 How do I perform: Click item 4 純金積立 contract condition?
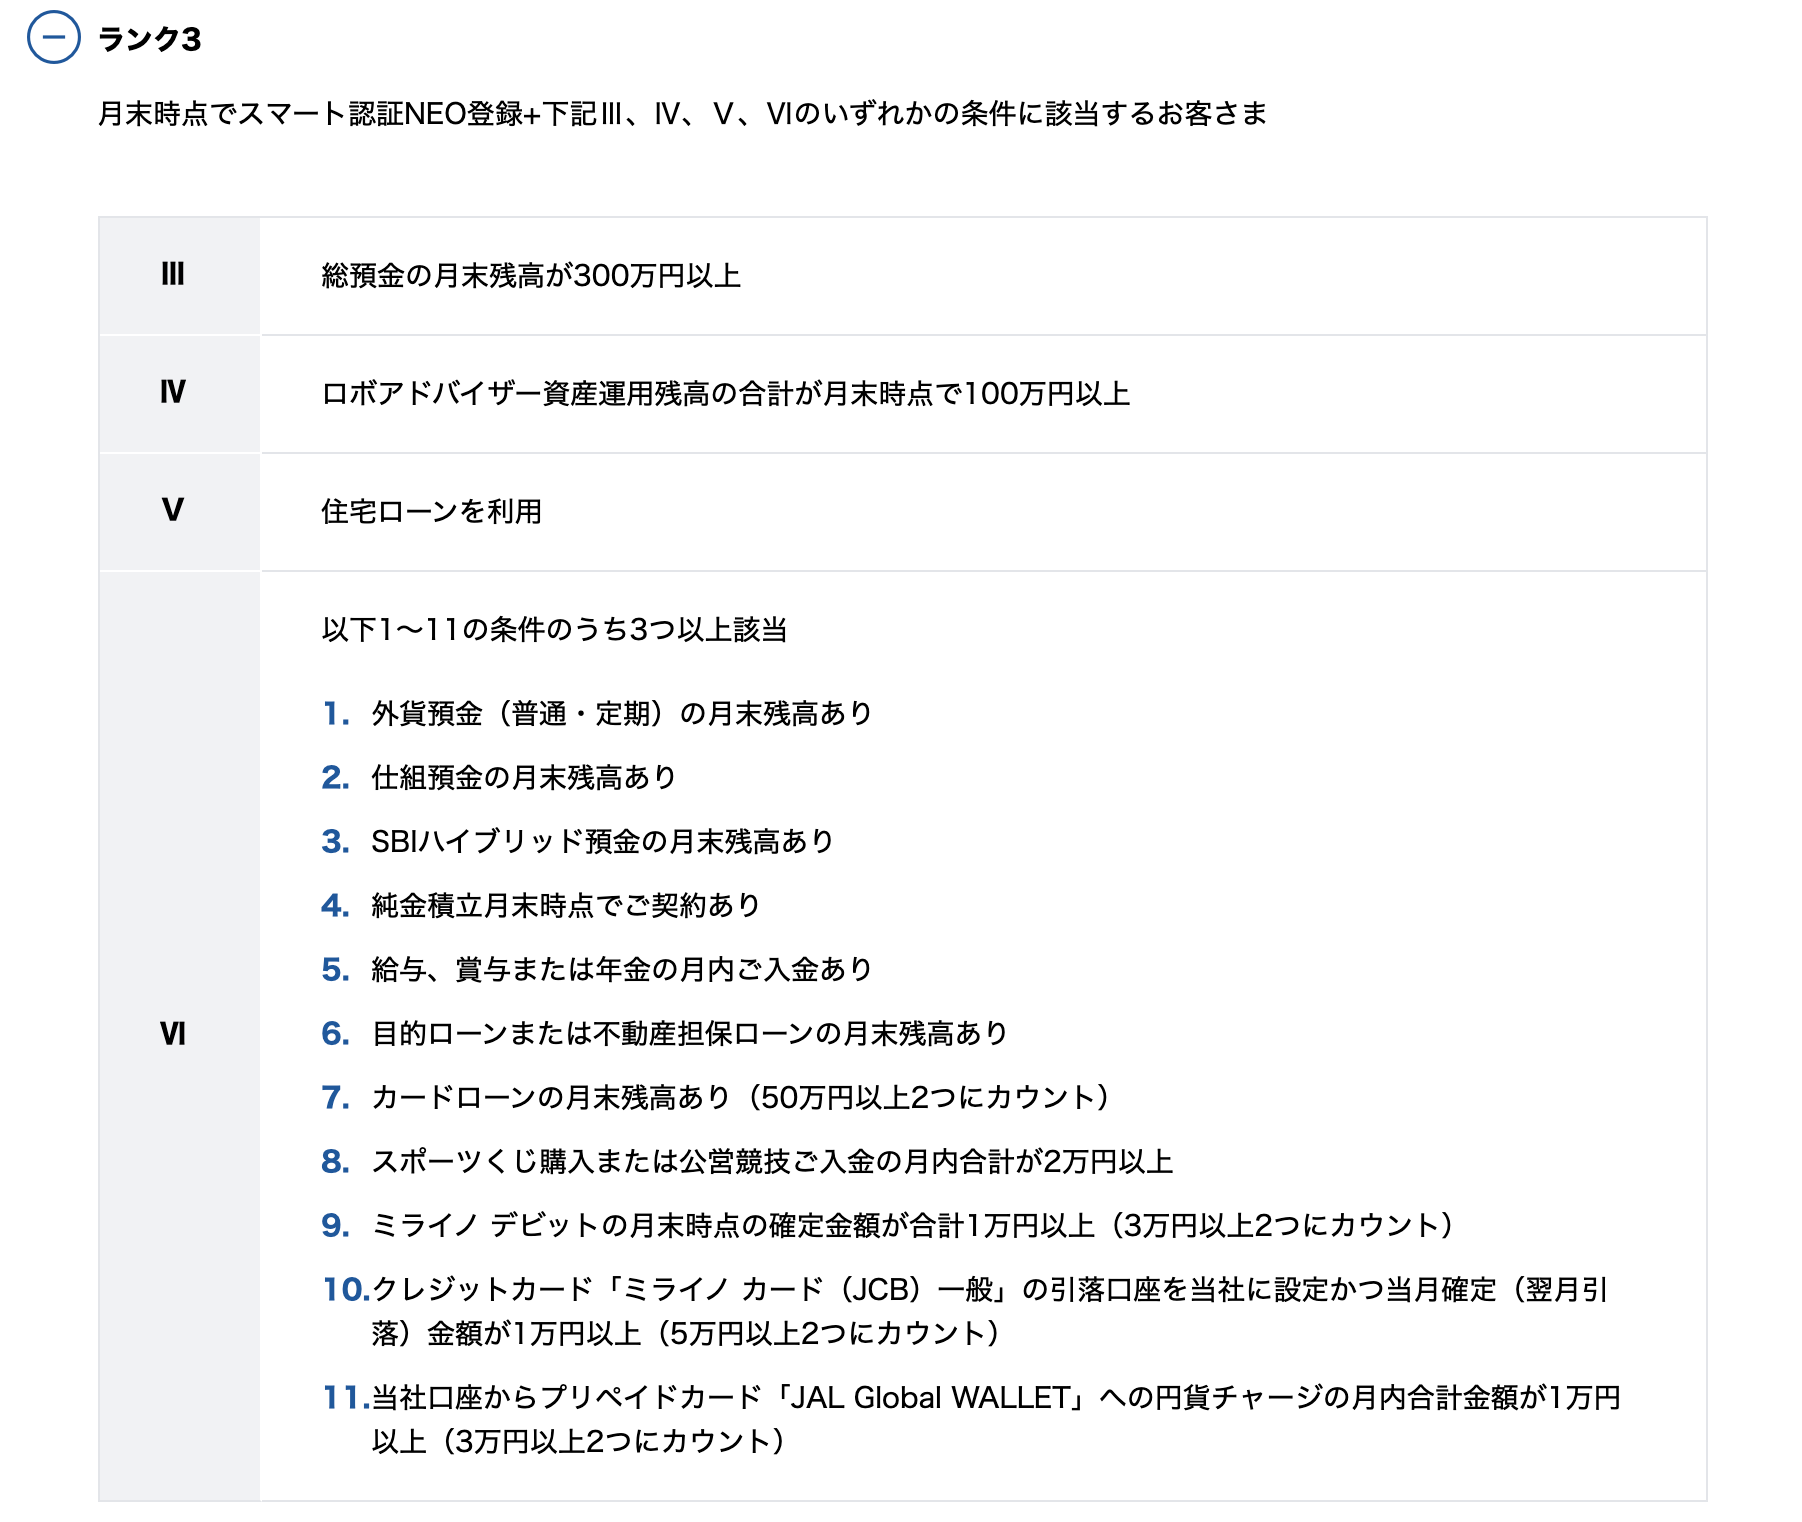(x=565, y=906)
